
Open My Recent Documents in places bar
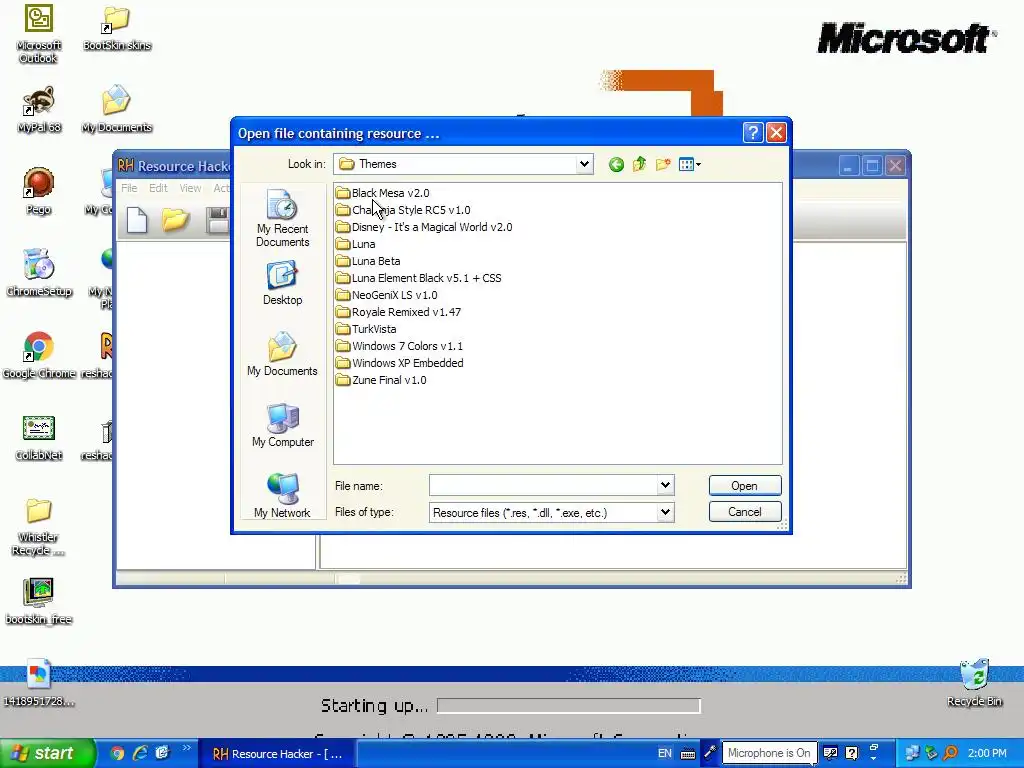283,218
